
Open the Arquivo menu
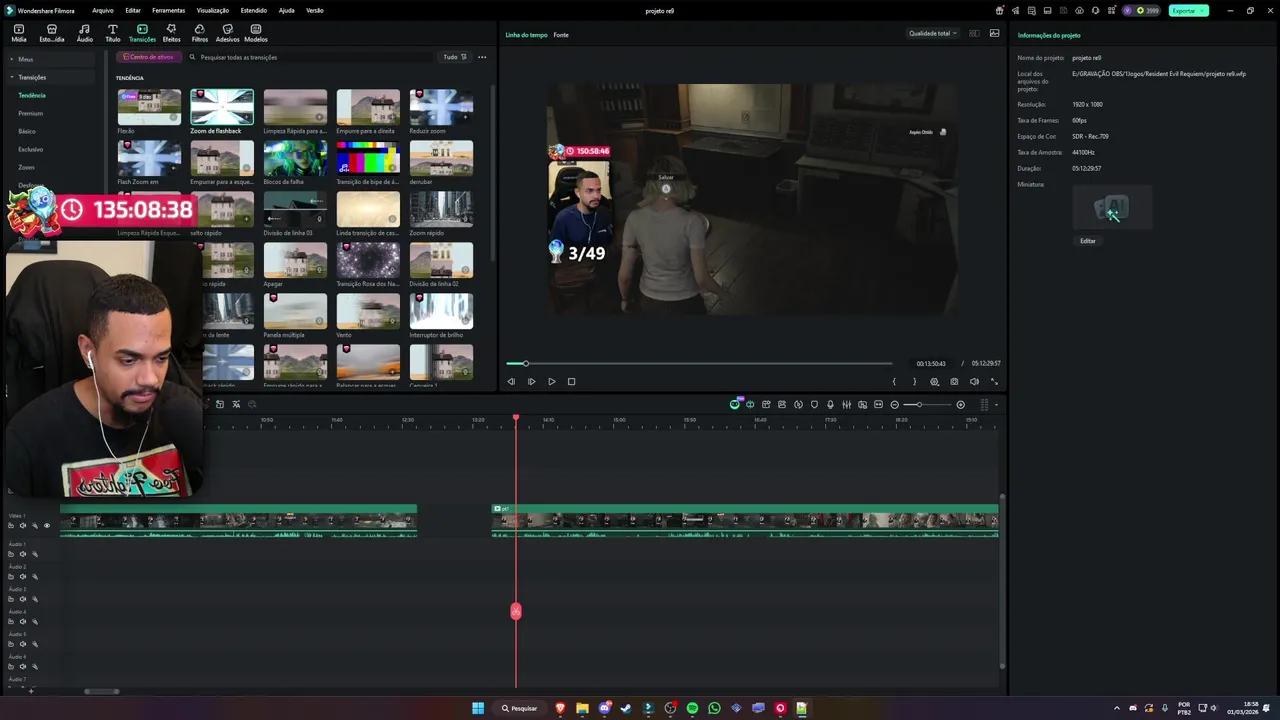click(x=102, y=10)
